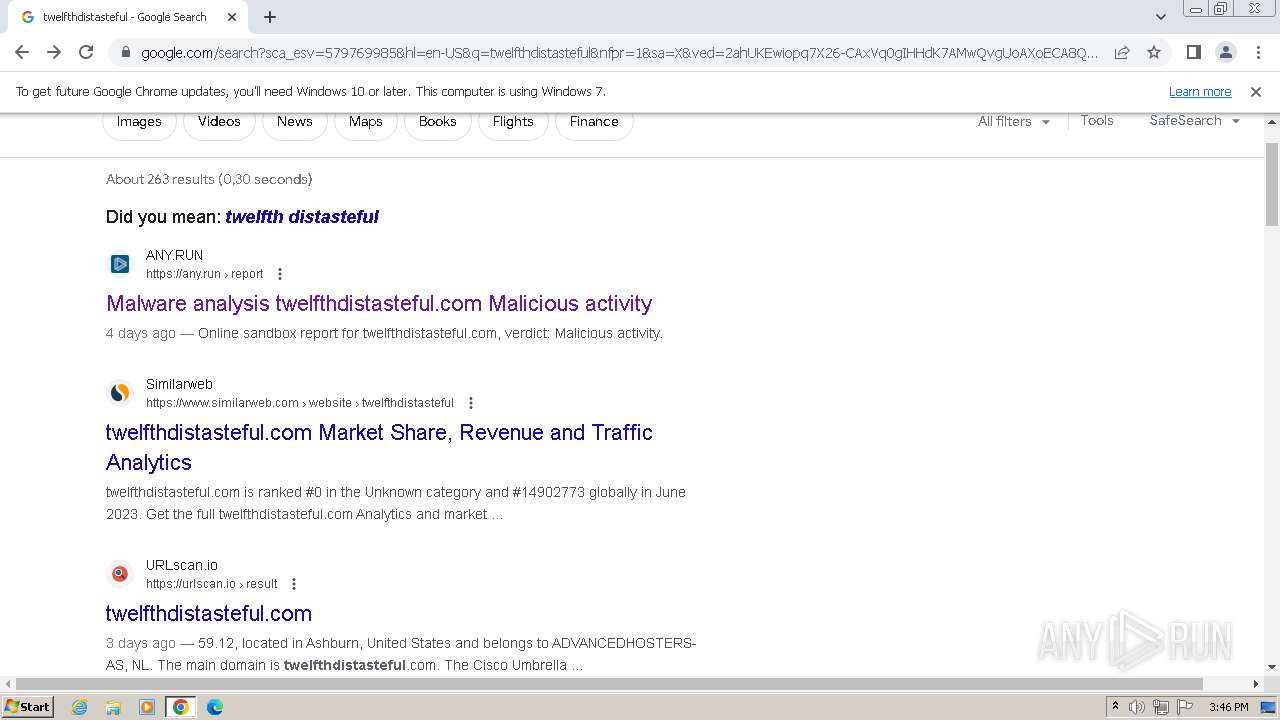Click the ANY.RUN site name text
This screenshot has height=720, width=1280.
point(174,255)
